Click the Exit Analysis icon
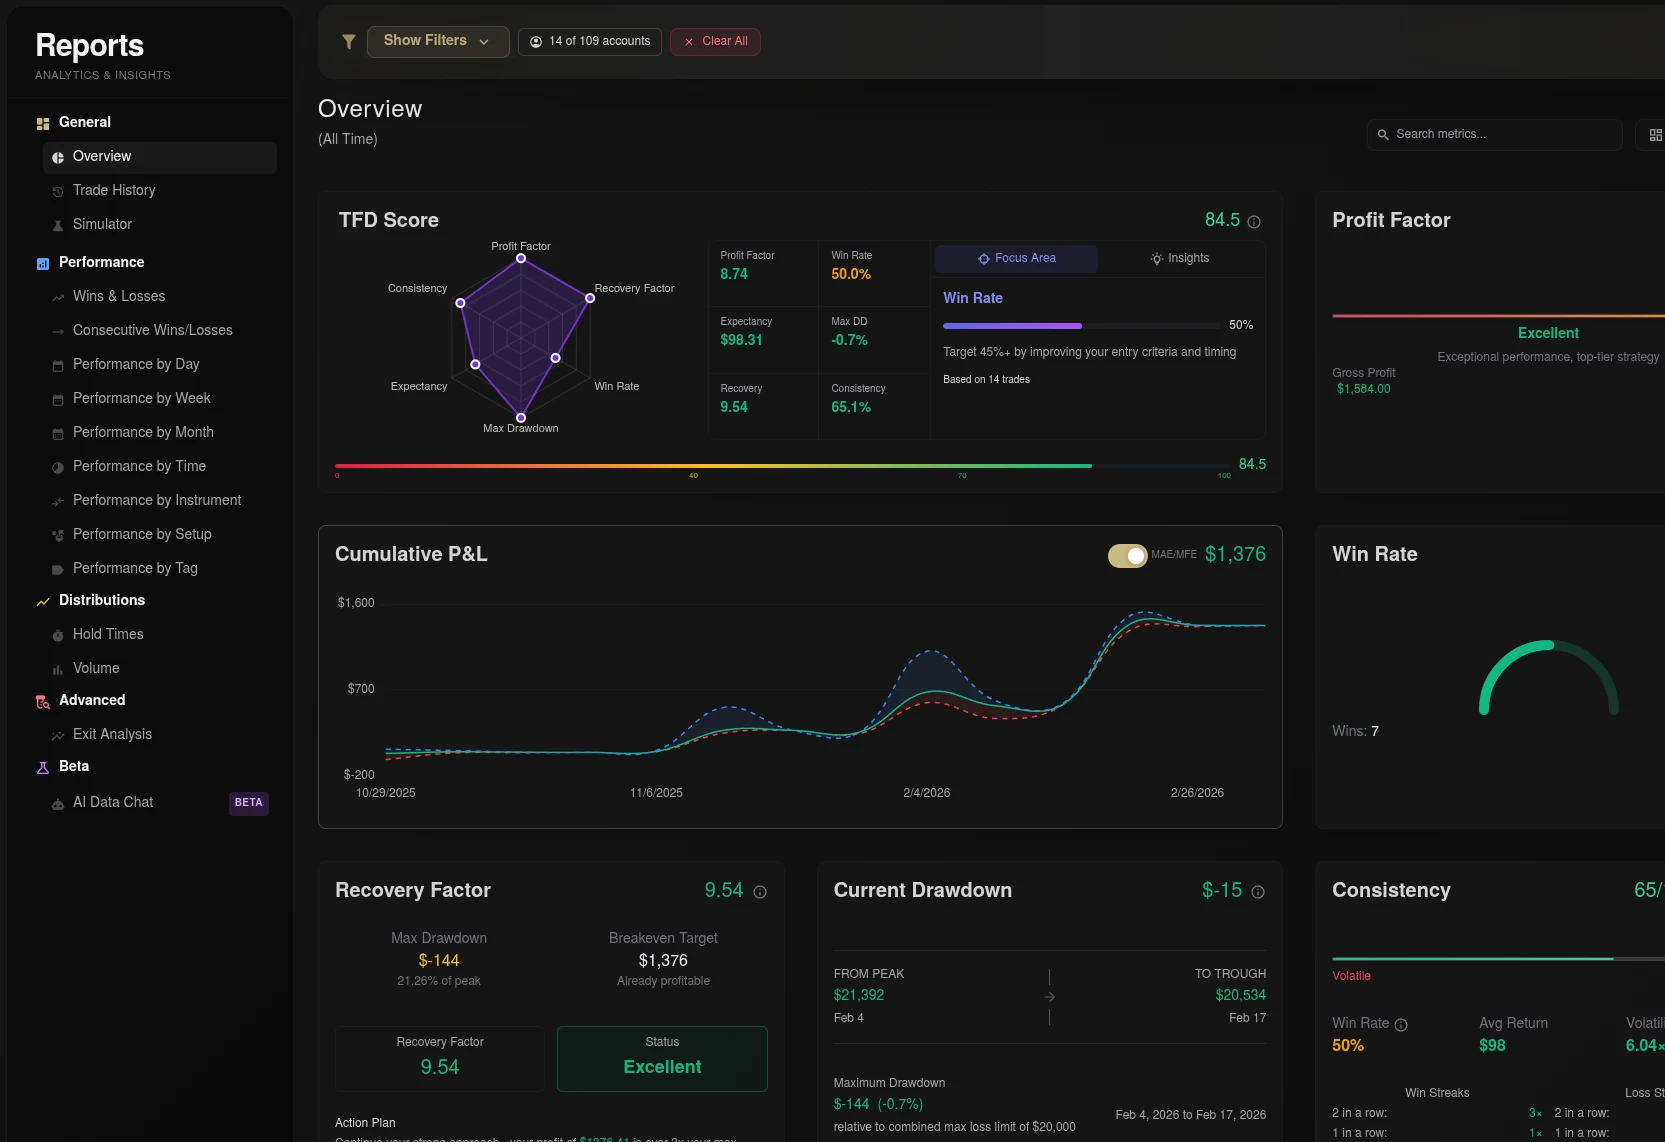Image resolution: width=1665 pixels, height=1142 pixels. click(58, 735)
